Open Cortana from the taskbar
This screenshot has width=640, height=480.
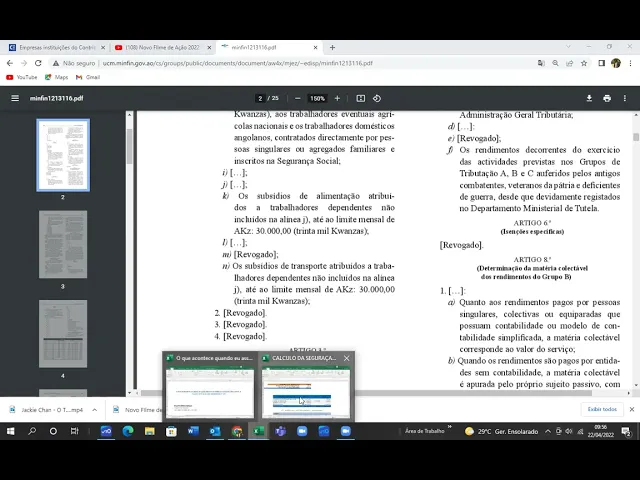53,431
